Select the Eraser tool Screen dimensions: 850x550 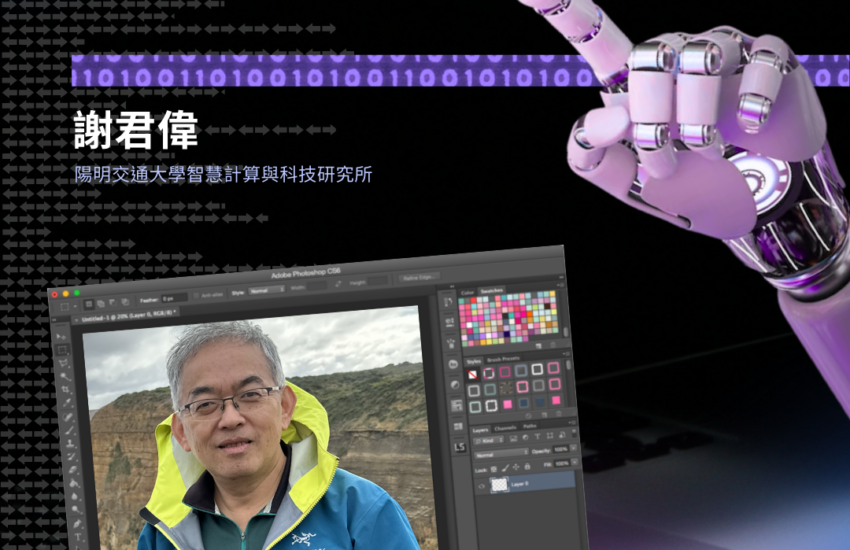click(73, 470)
